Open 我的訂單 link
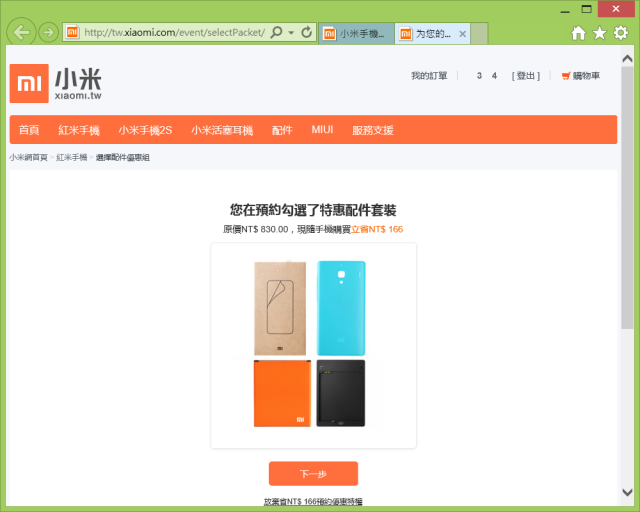The height and width of the screenshot is (512, 640). (x=429, y=76)
